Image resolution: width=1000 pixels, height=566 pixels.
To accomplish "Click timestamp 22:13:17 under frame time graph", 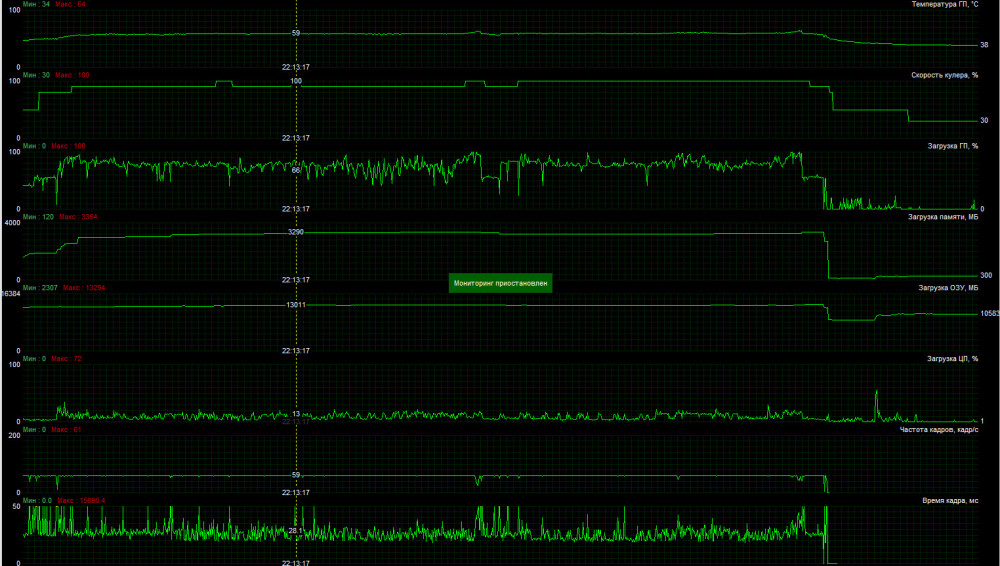I will pyautogui.click(x=296, y=563).
